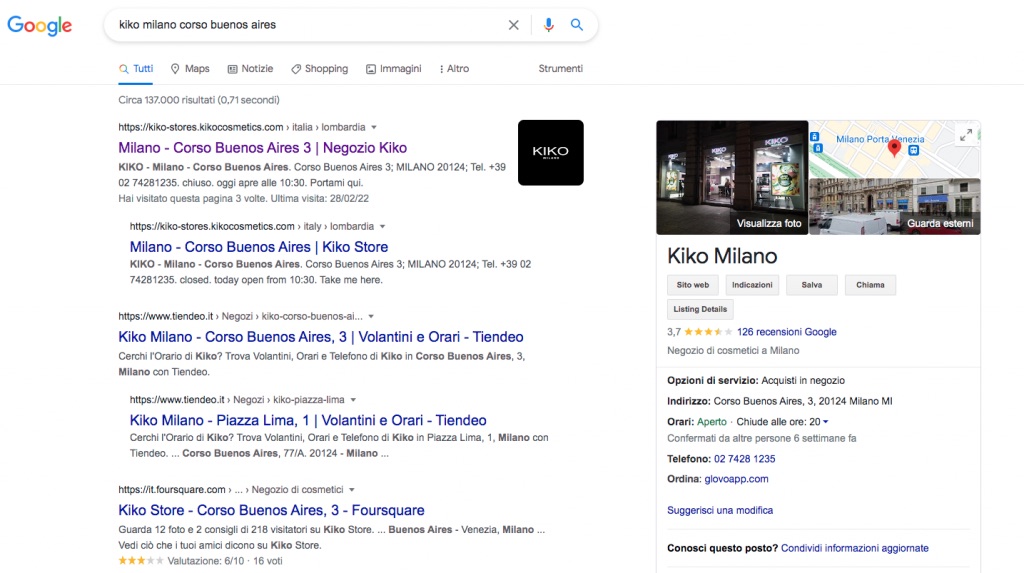
Task: Click the Indicazioni button
Action: tap(752, 285)
